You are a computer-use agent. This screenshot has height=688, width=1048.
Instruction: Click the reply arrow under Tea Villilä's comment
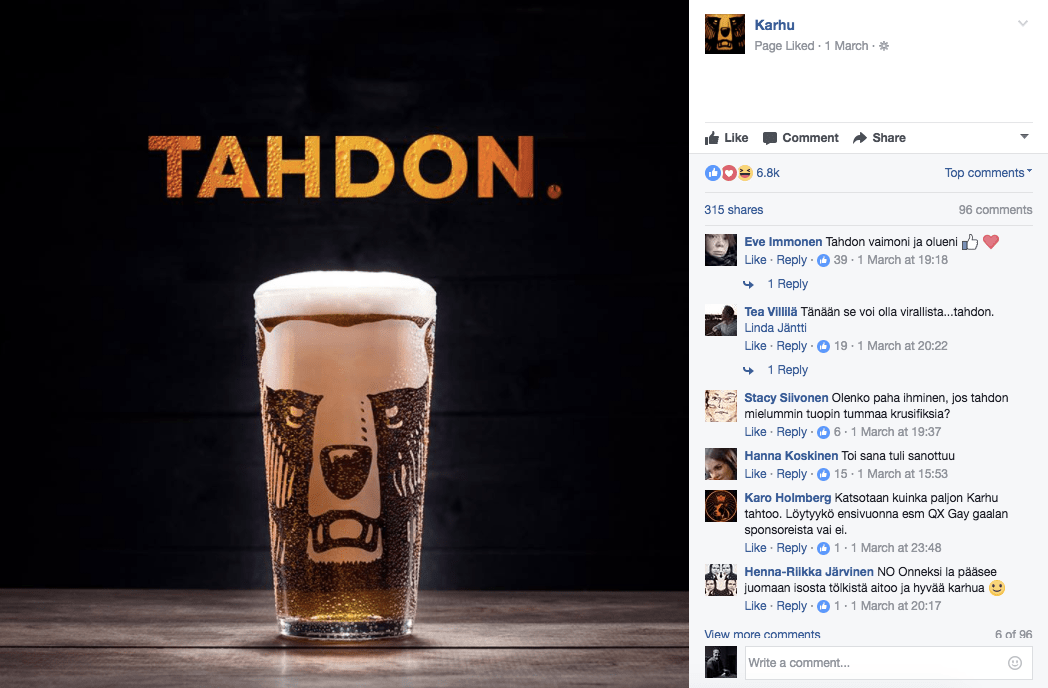[x=749, y=370]
